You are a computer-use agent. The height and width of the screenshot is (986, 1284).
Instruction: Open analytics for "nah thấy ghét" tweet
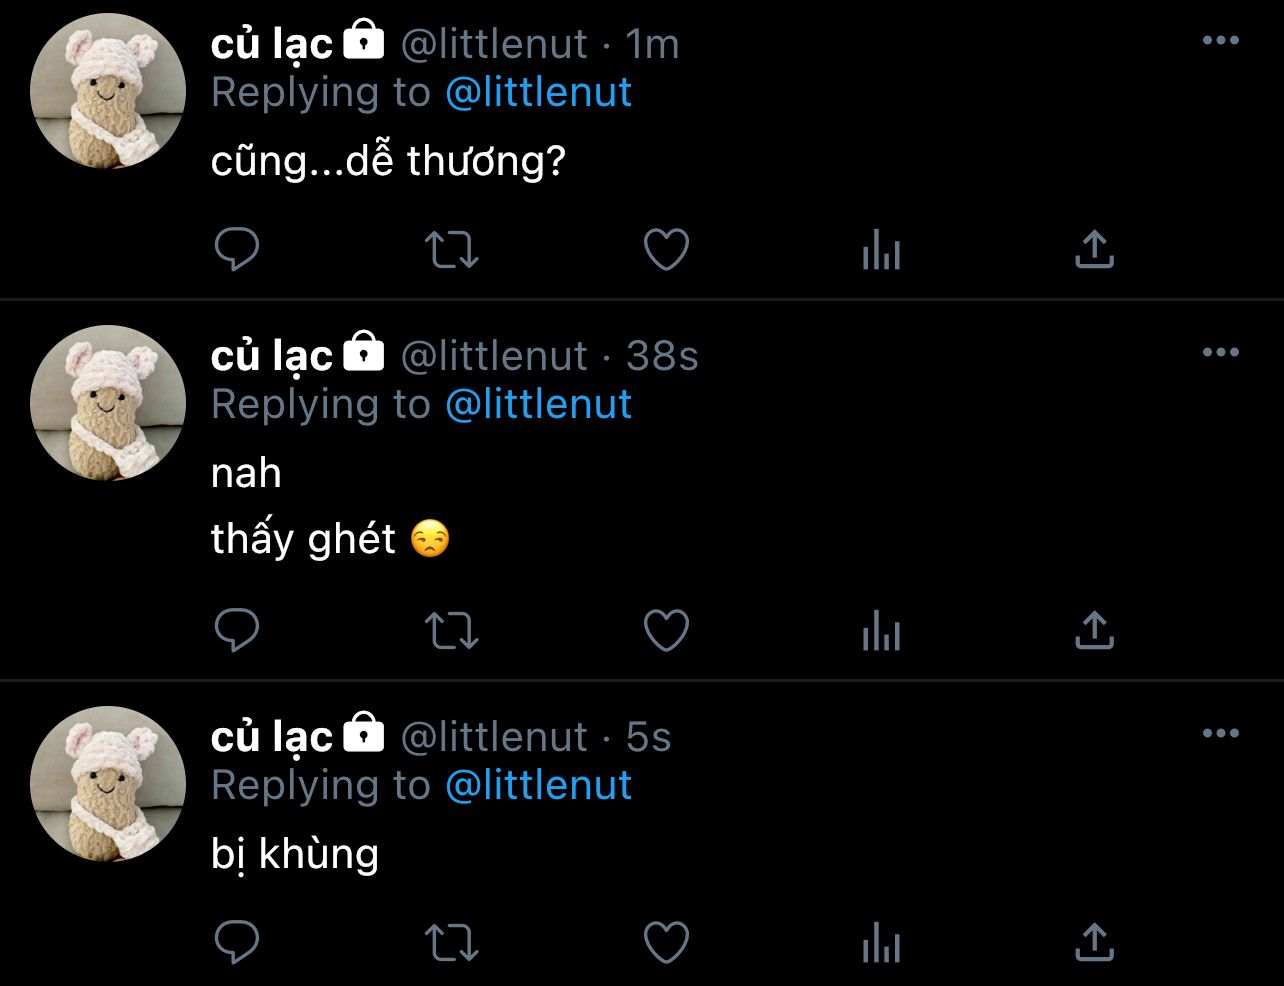tap(881, 631)
